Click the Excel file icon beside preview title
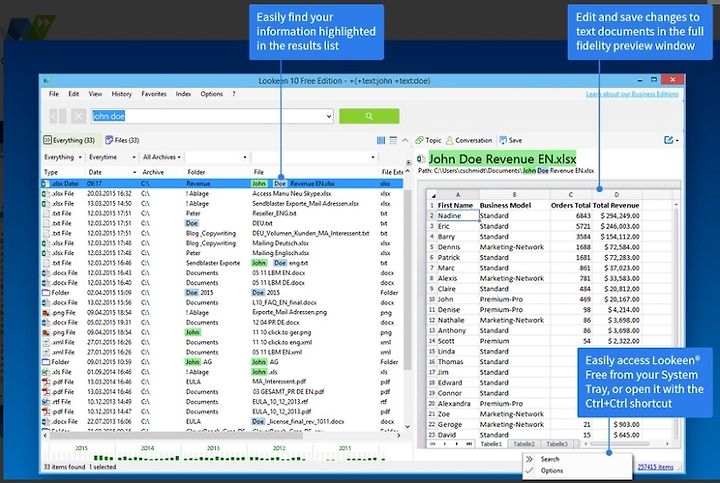The height and width of the screenshot is (483, 720). pos(420,159)
